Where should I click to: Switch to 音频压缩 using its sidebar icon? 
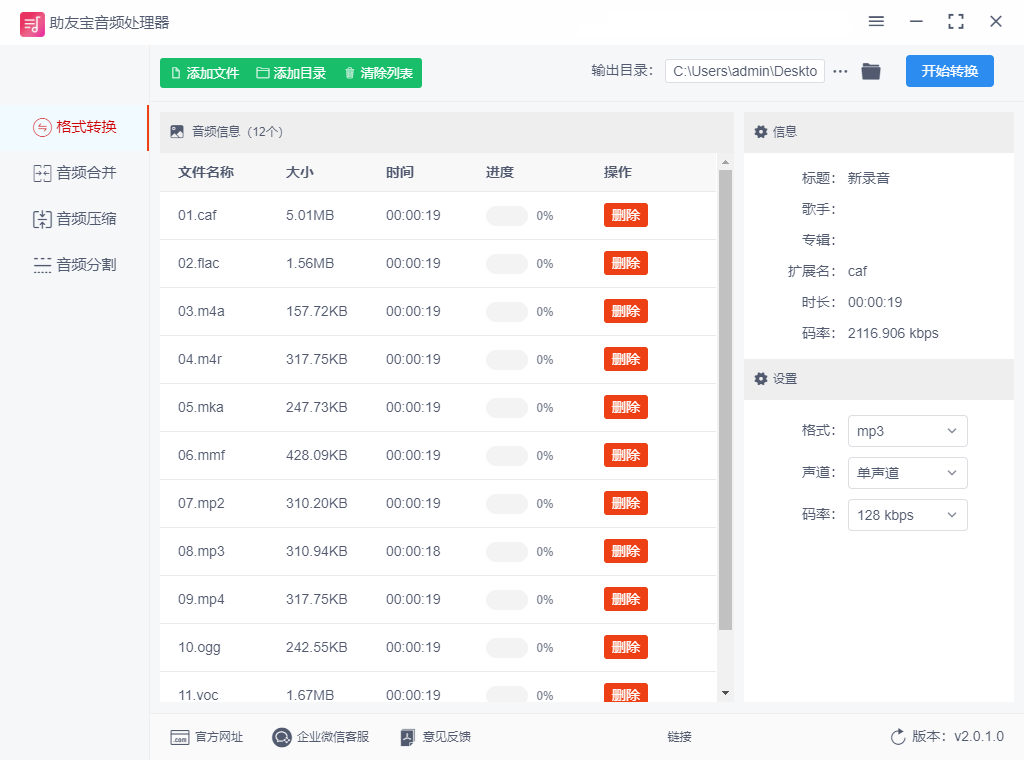[x=40, y=218]
